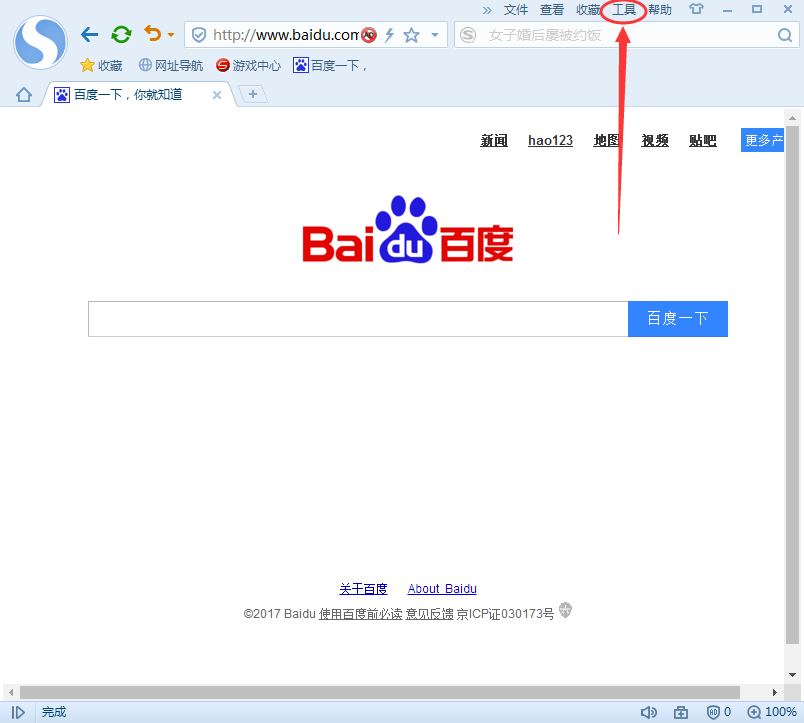
Task: Click the 百度一下 search button
Action: point(677,318)
